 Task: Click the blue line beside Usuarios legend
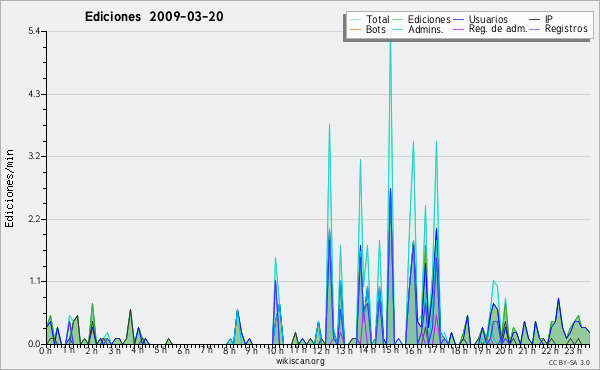(458, 20)
